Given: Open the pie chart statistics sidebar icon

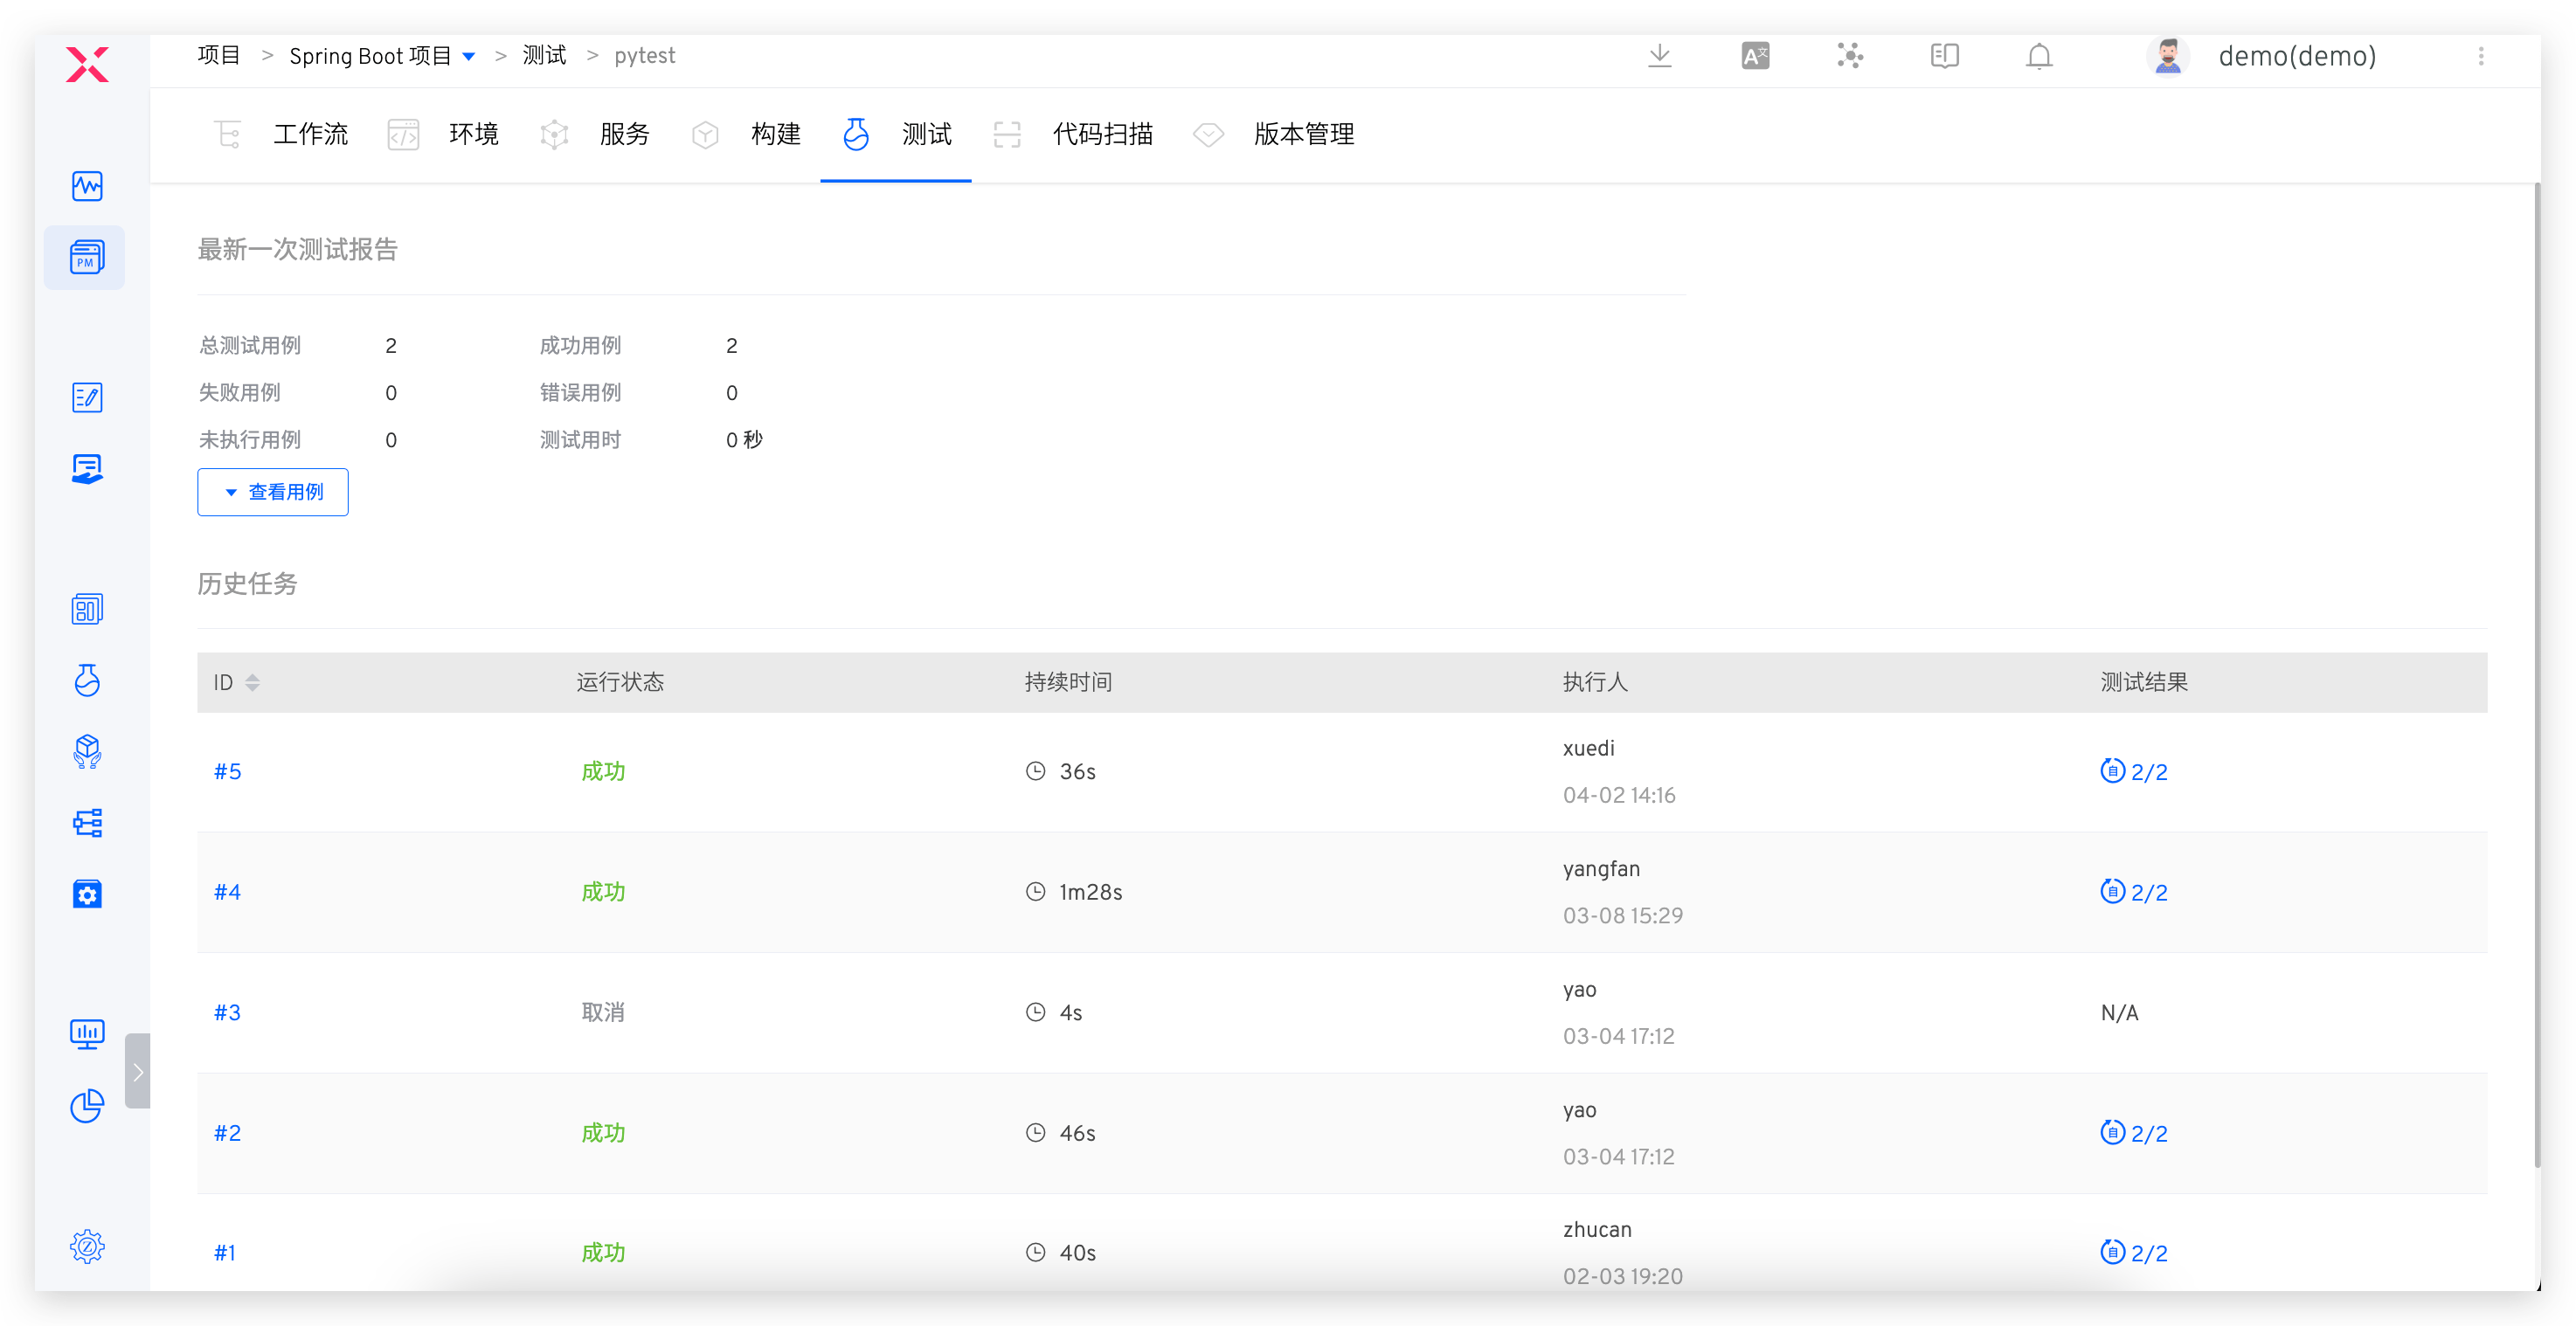Looking at the screenshot, I should click(x=87, y=1106).
